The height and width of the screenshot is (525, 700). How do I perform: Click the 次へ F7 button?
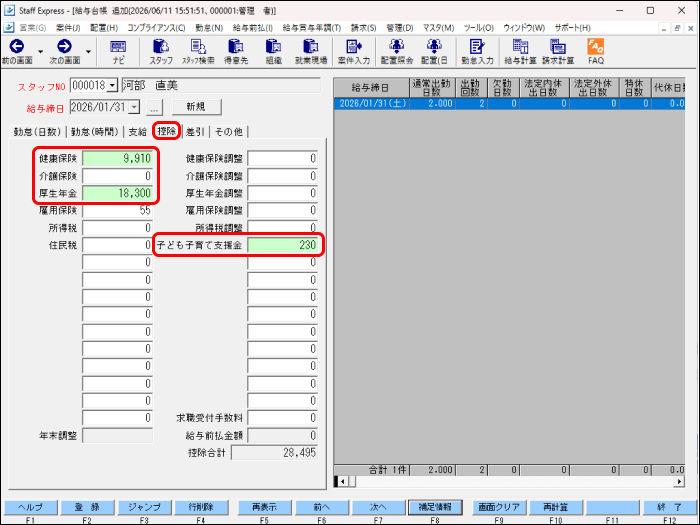[x=378, y=508]
